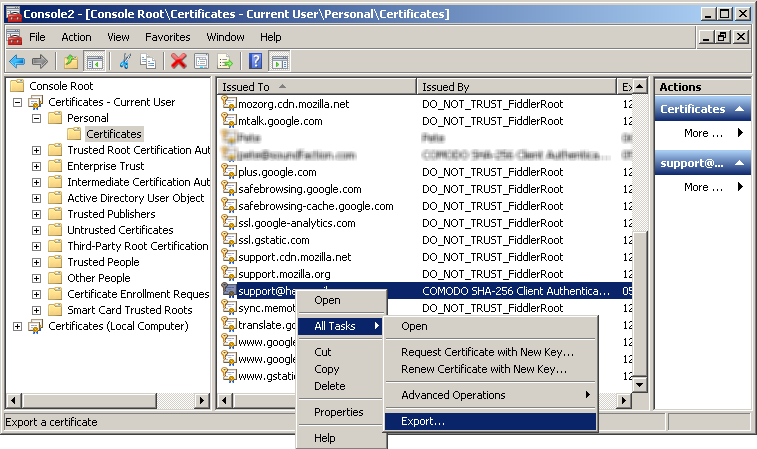Click the Export List toolbar icon
Viewport: 757px width, 449px height.
click(226, 61)
